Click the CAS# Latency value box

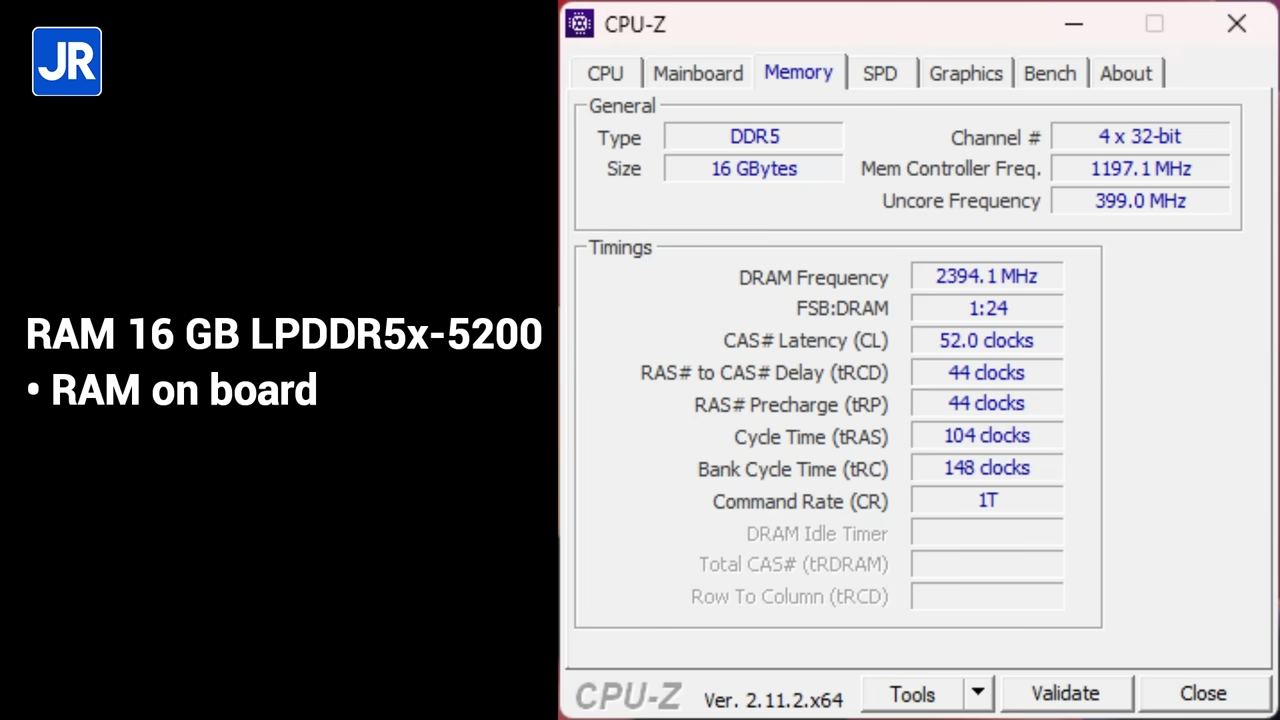pos(986,340)
